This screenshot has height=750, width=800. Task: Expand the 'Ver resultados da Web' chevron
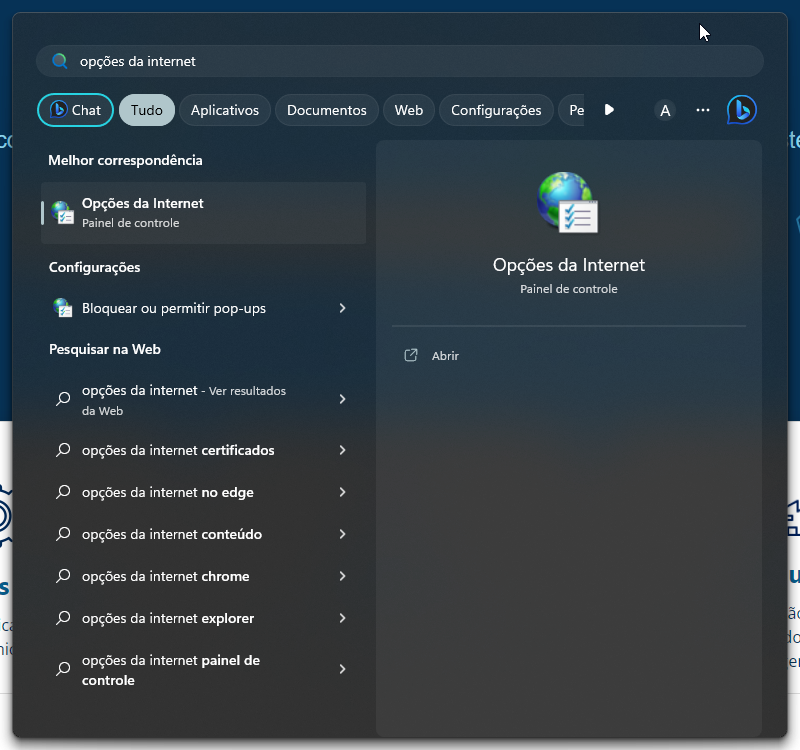342,399
